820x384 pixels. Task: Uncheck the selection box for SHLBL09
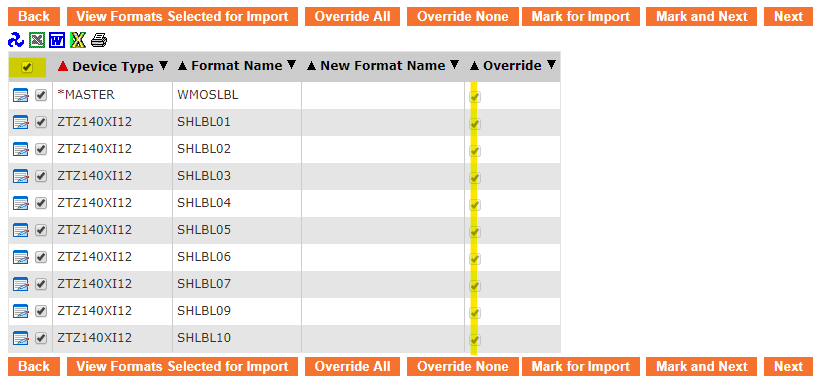[x=41, y=311]
